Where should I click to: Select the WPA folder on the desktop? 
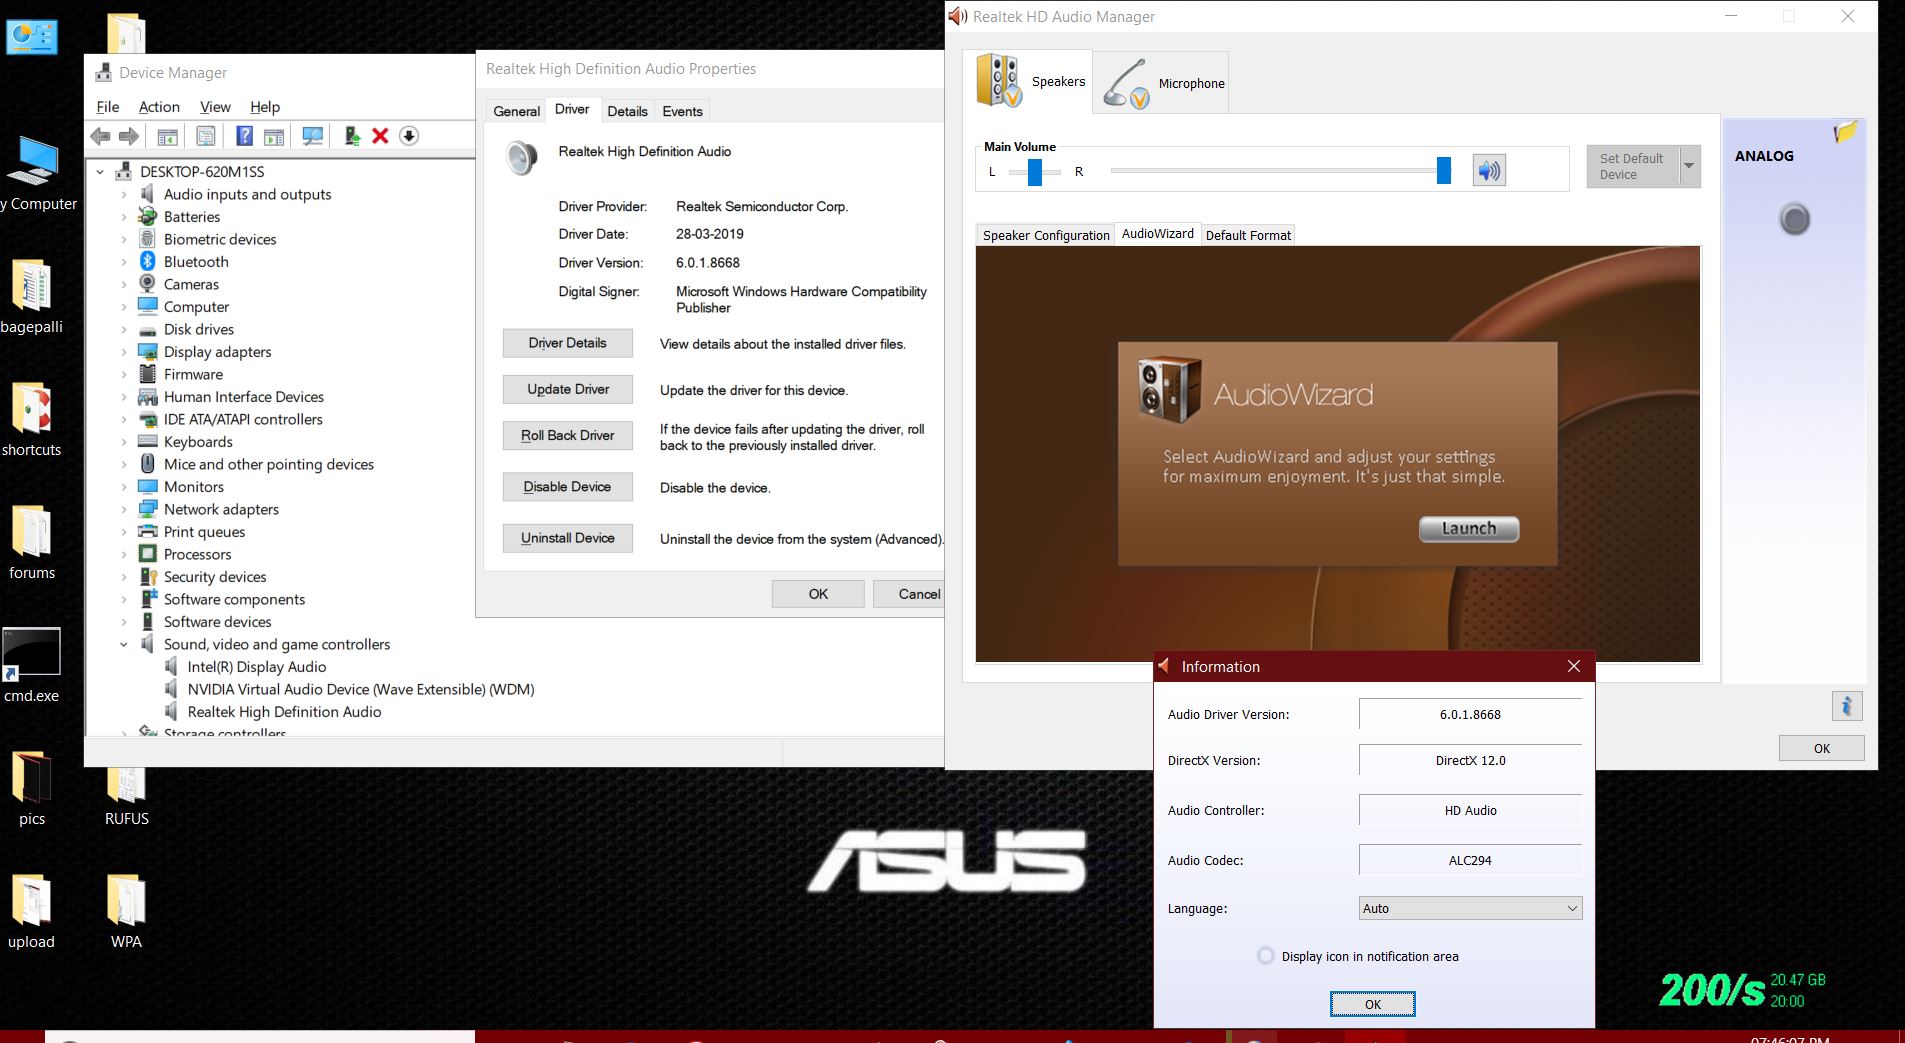(126, 912)
